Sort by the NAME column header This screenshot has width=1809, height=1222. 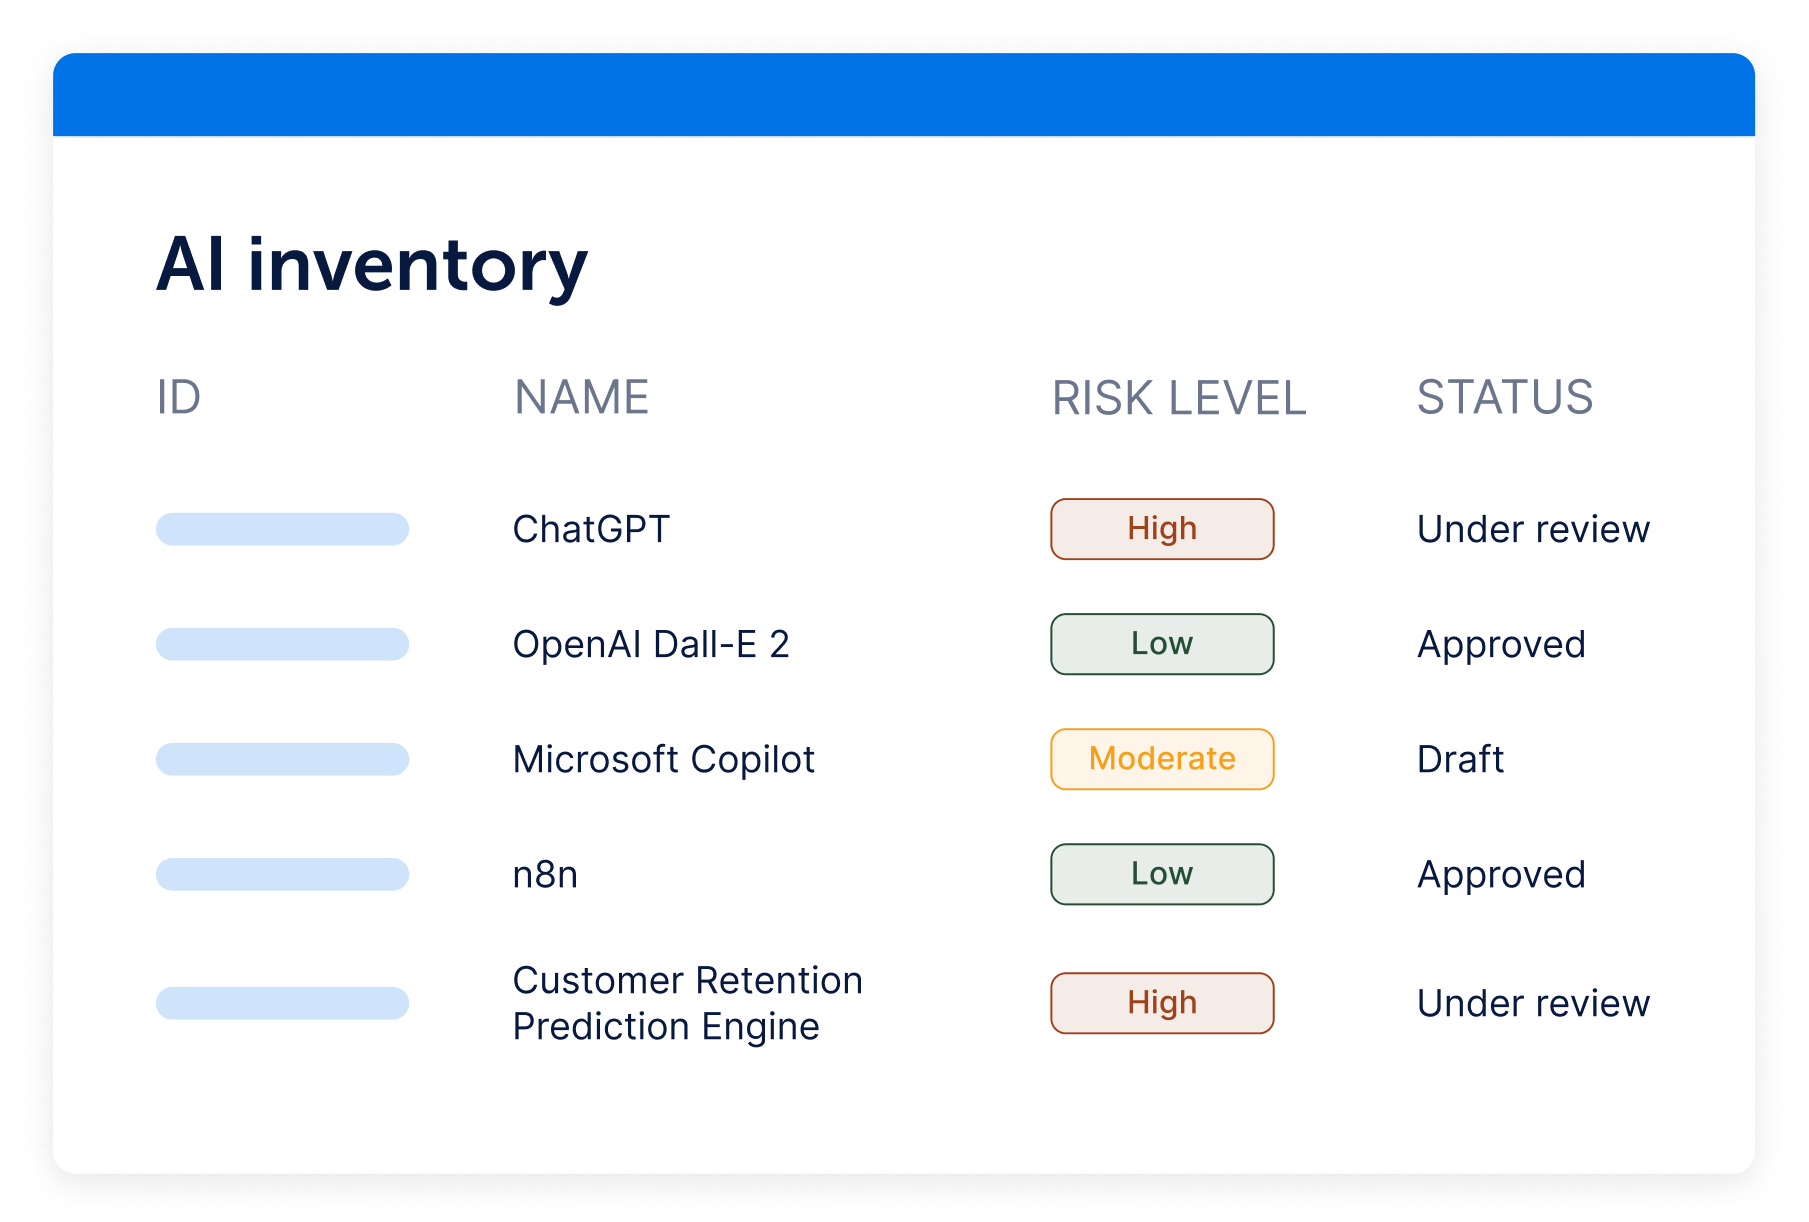[581, 398]
